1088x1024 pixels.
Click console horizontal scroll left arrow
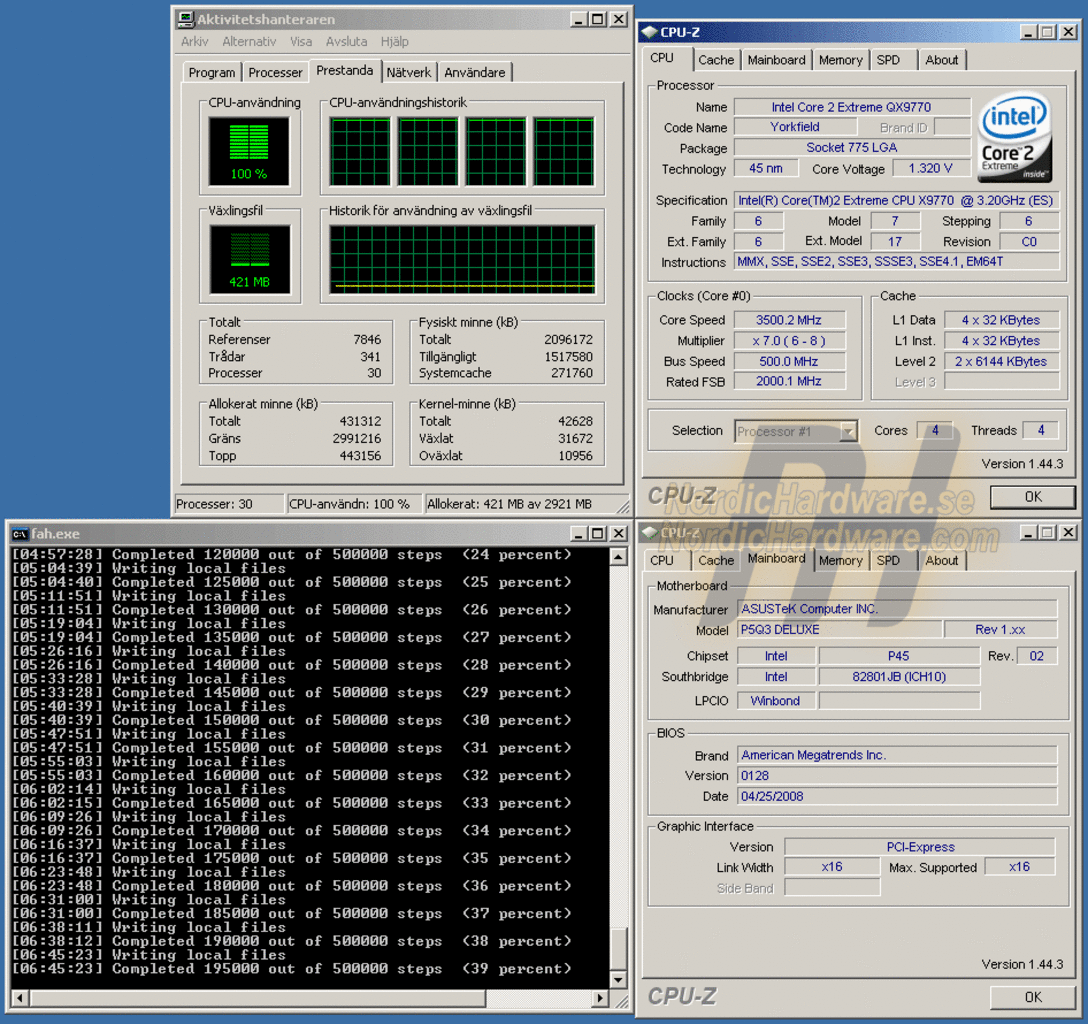tap(20, 998)
